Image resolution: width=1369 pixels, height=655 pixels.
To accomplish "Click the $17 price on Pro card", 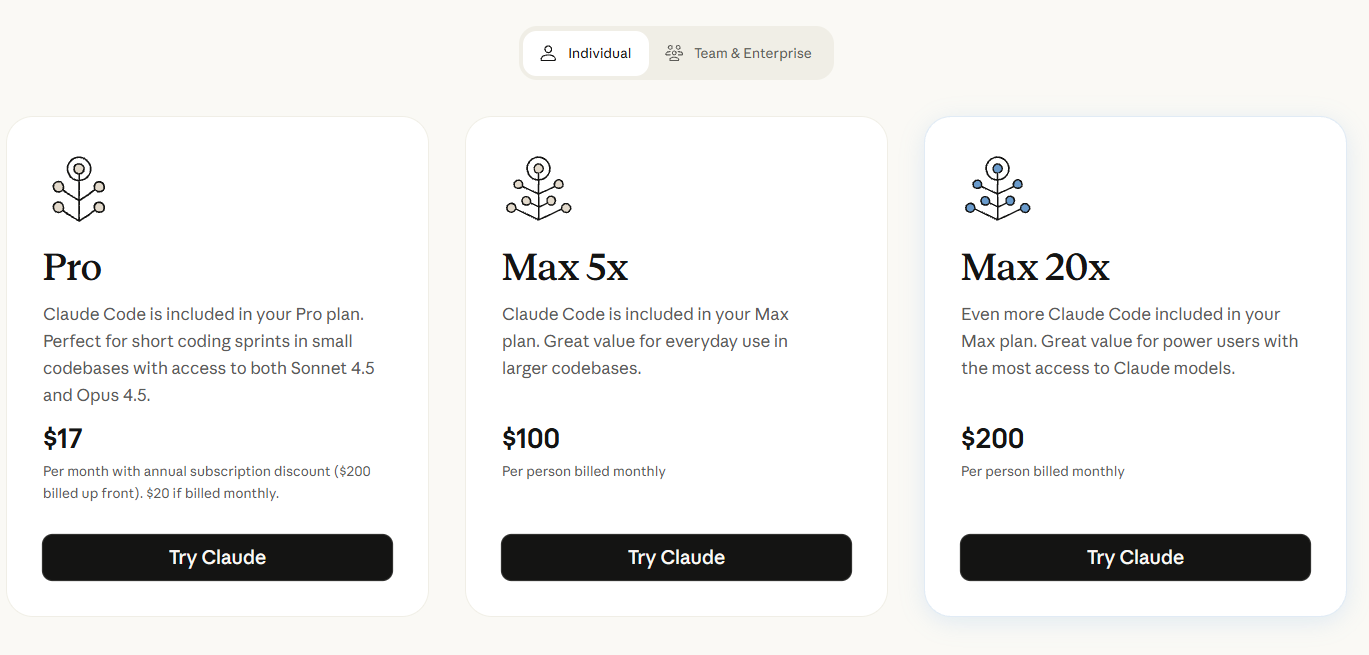I will 63,438.
